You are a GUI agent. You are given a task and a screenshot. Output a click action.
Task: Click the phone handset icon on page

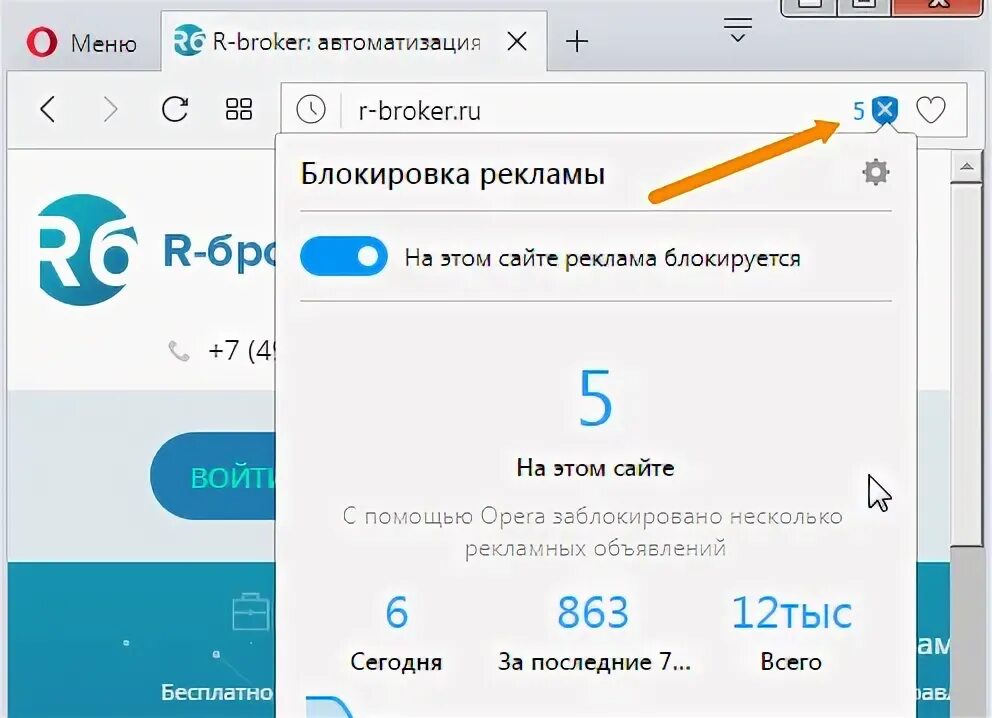pos(178,350)
